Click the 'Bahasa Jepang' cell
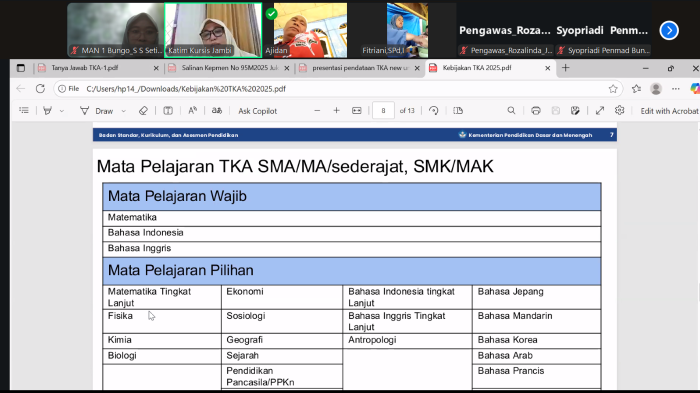Screen dimensions: 700x393 537,297
